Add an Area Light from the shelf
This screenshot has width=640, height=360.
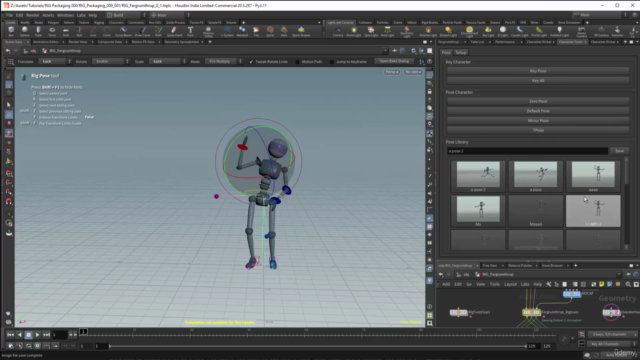click(x=387, y=31)
